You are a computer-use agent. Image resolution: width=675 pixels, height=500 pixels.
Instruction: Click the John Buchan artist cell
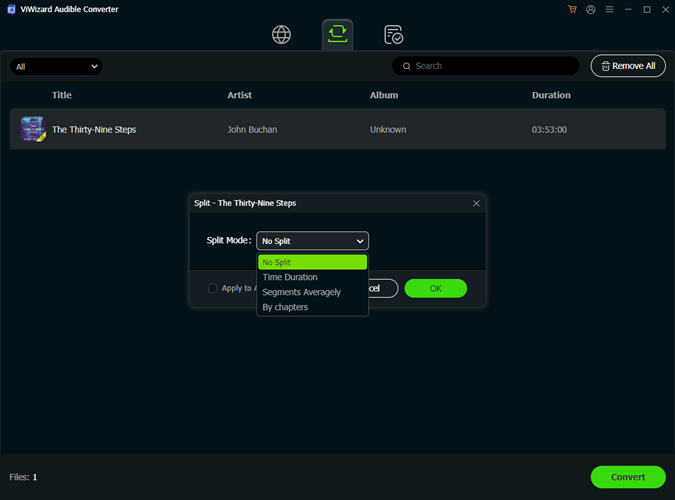click(x=252, y=130)
